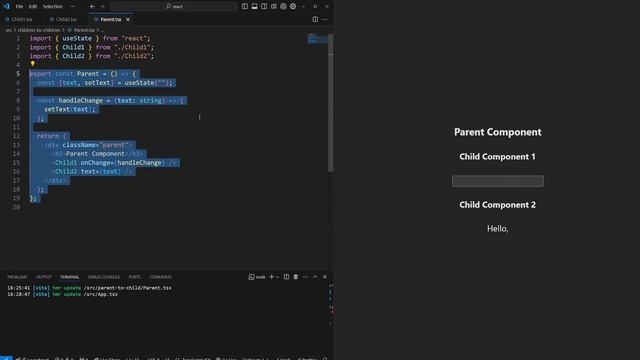Screen dimensions: 640x360
Task: Click the "Hello," text in preview
Action: pos(498,229)
